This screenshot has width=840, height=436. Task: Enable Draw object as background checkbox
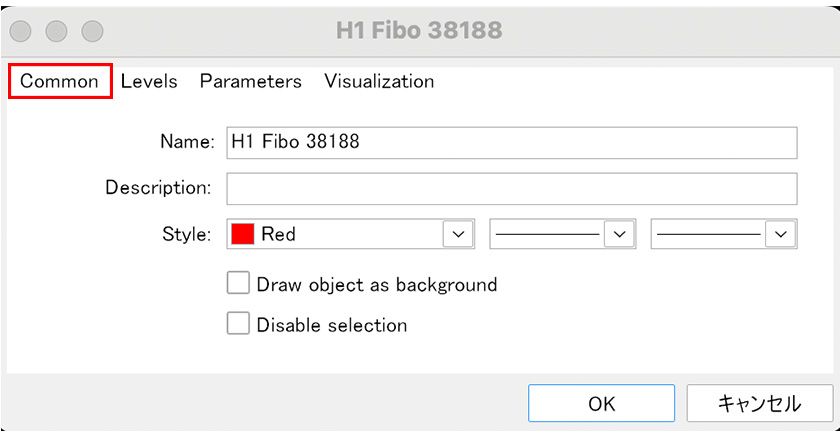(238, 284)
